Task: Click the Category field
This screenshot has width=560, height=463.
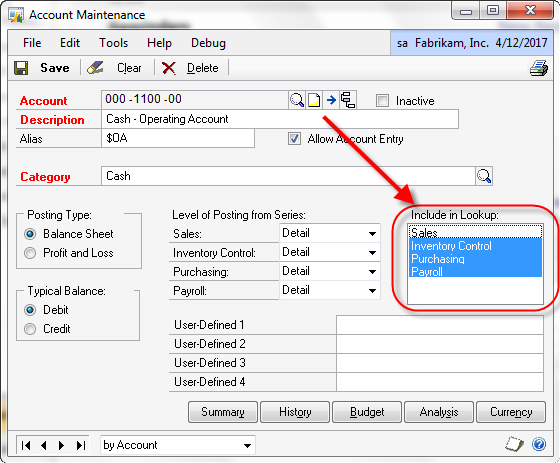Action: pos(288,176)
